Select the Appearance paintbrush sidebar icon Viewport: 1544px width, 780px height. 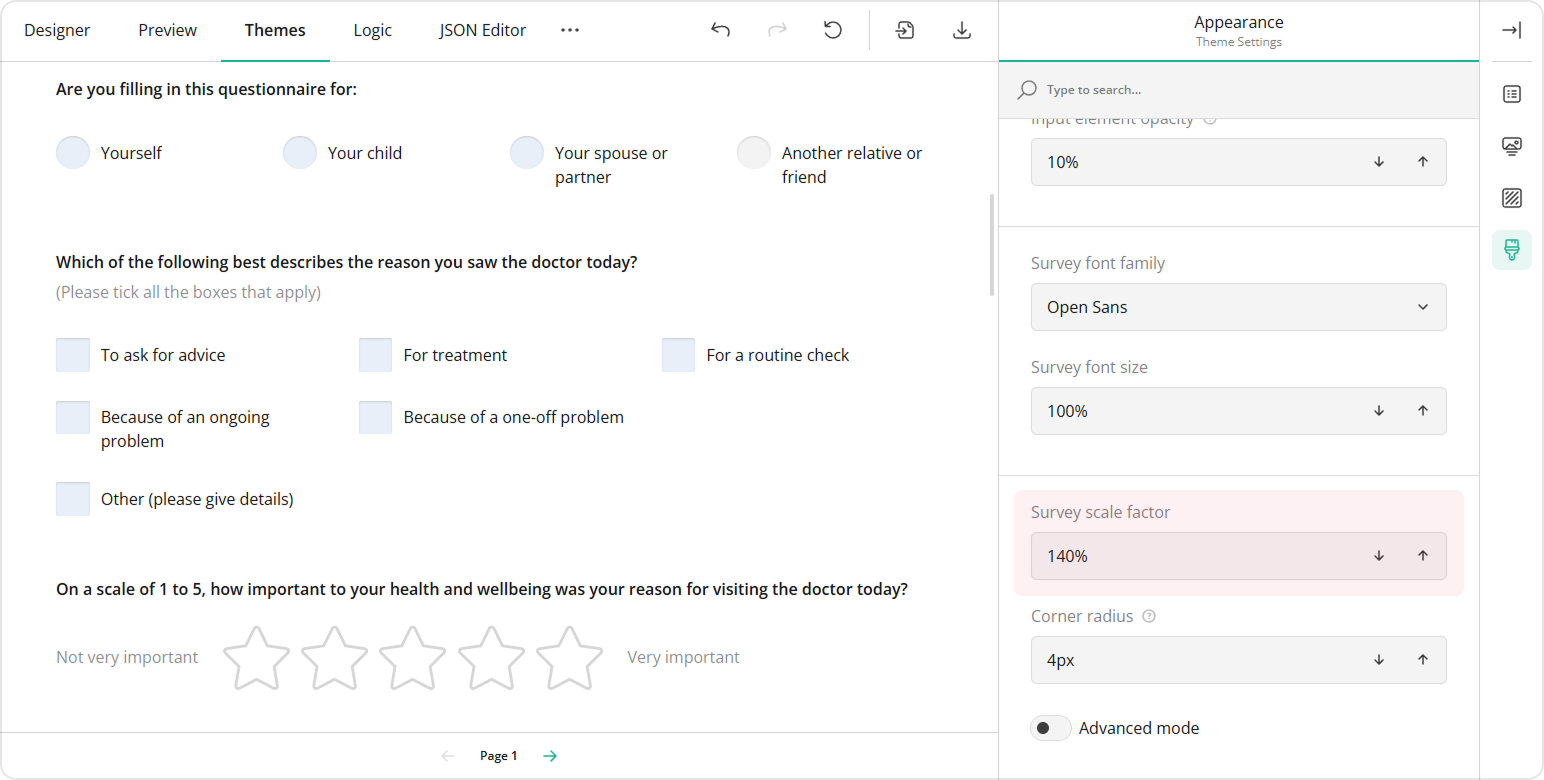pos(1511,250)
